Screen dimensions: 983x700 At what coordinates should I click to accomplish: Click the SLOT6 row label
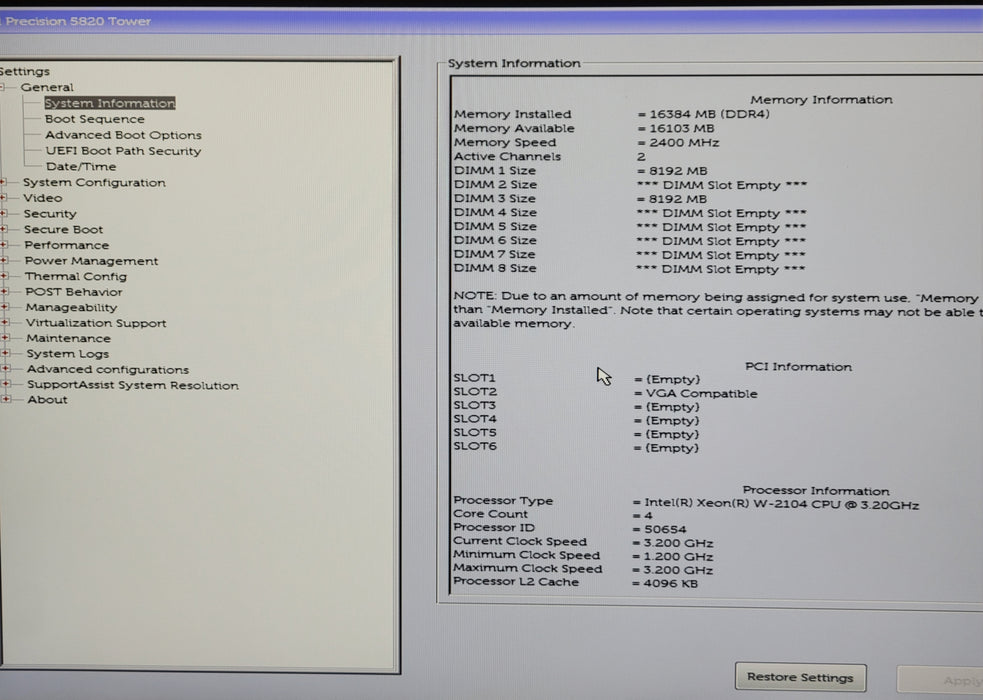pos(475,446)
